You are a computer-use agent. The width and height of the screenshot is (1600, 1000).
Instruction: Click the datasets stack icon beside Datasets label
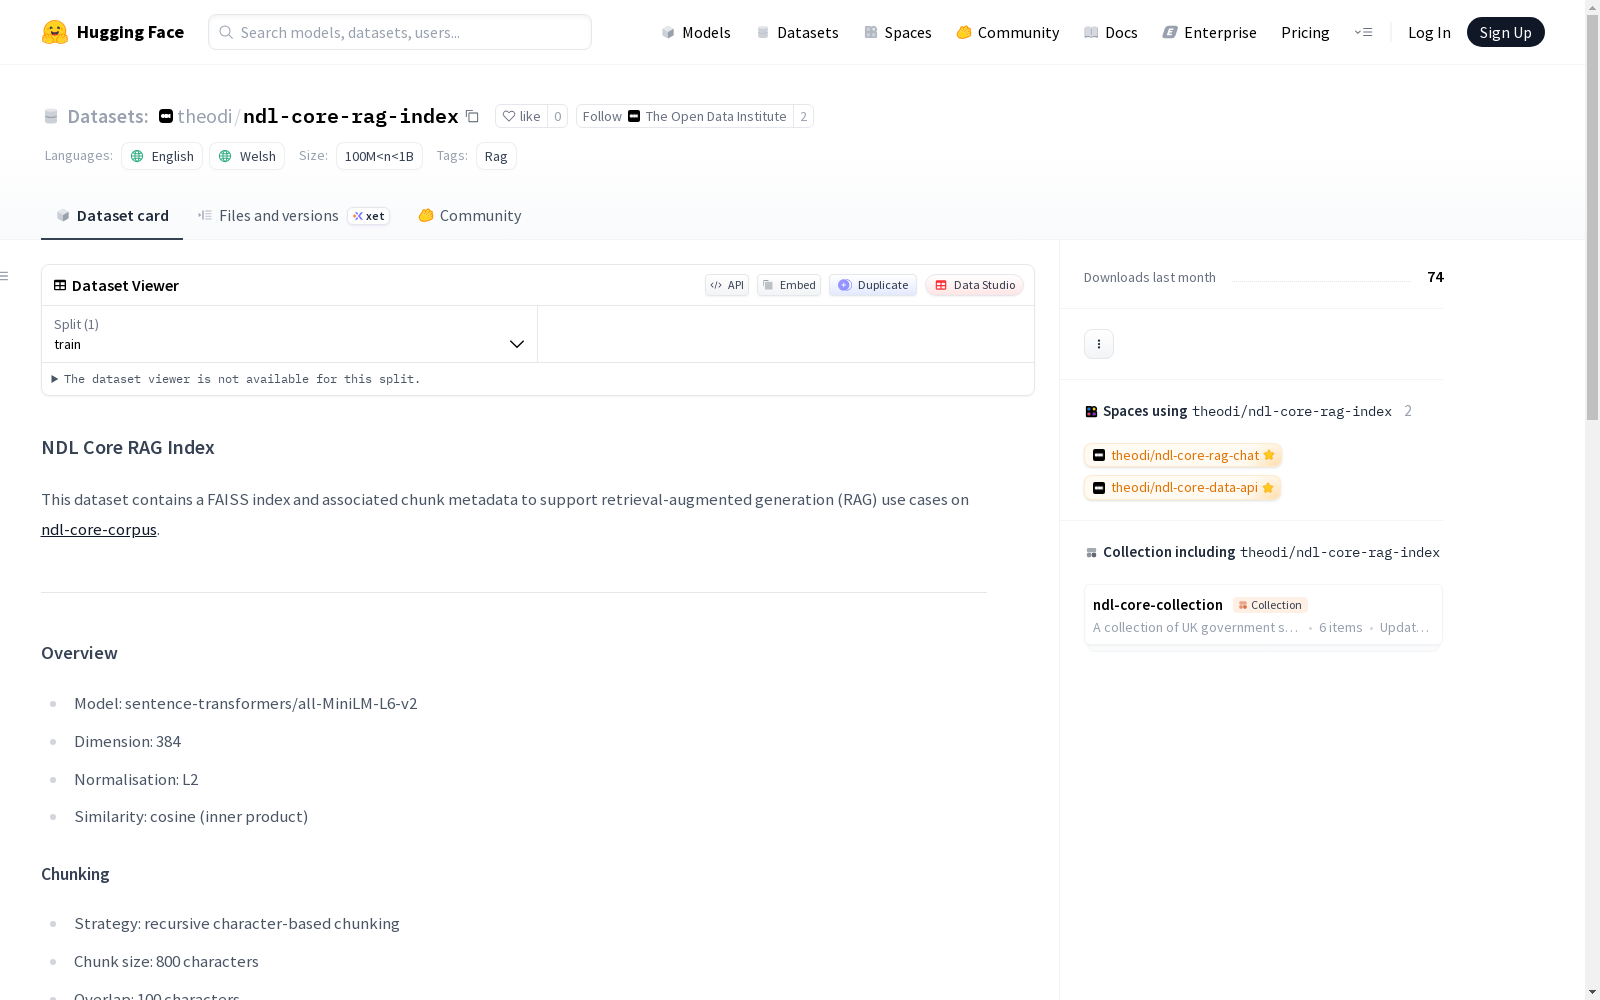point(51,116)
